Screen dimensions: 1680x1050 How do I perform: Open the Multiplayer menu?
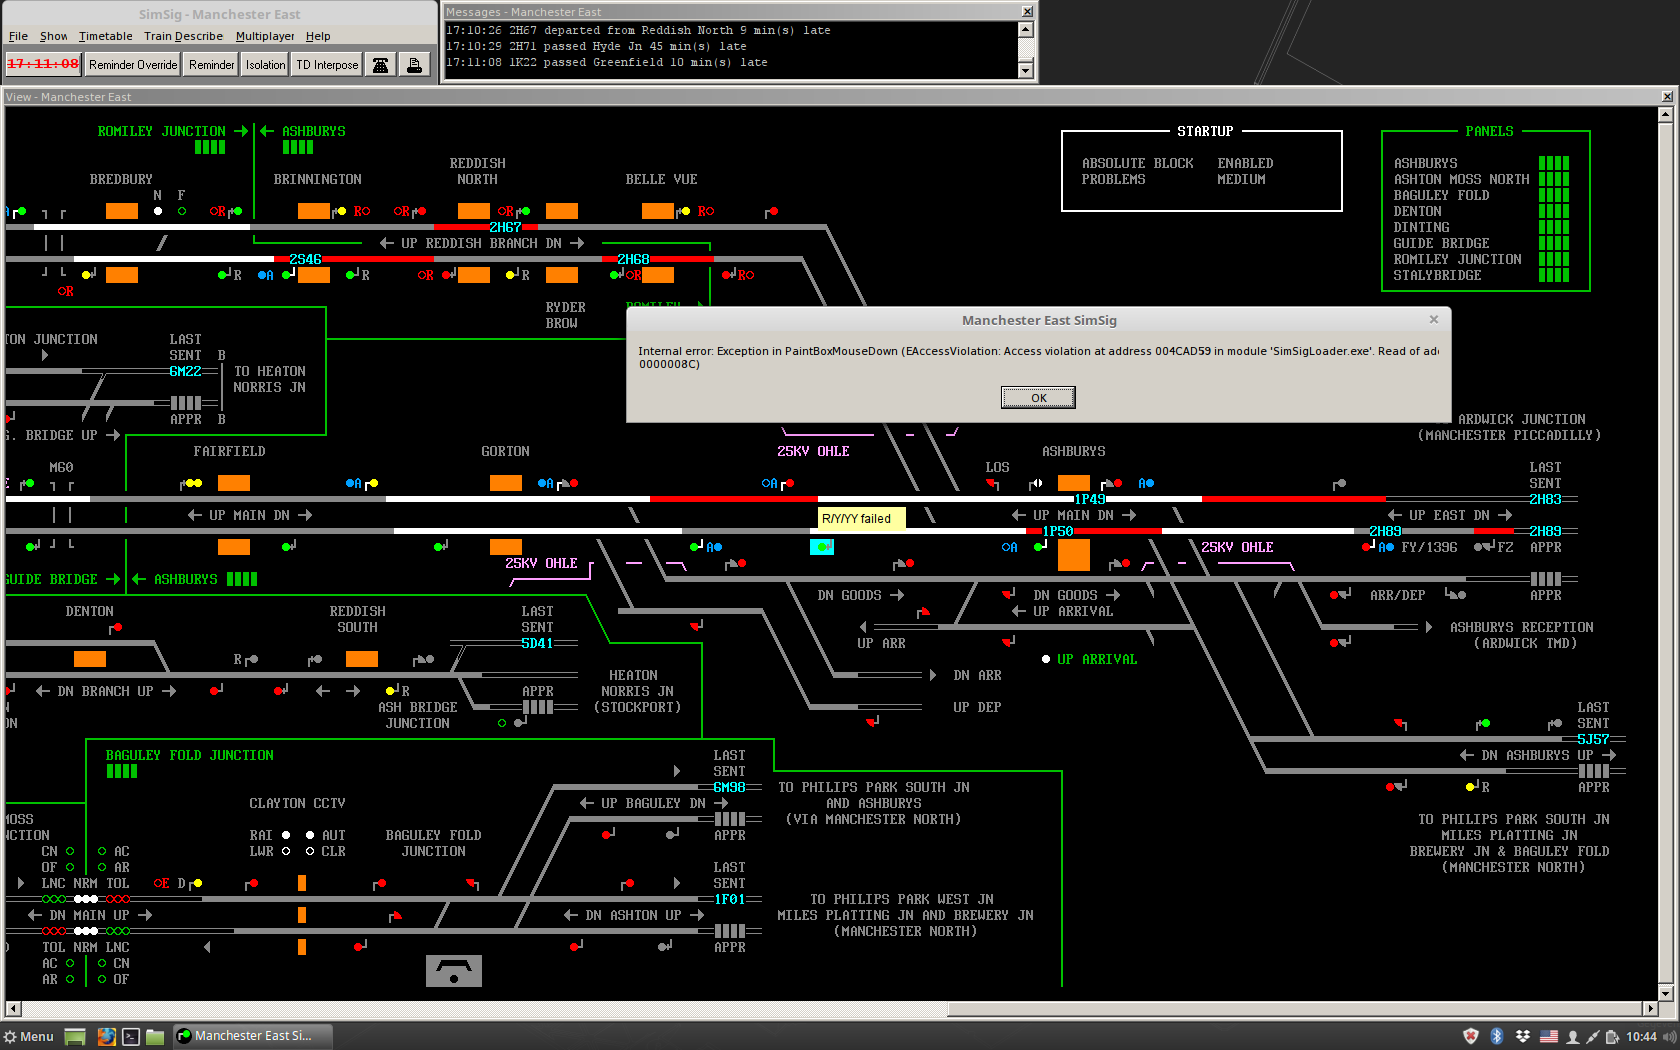coord(265,36)
